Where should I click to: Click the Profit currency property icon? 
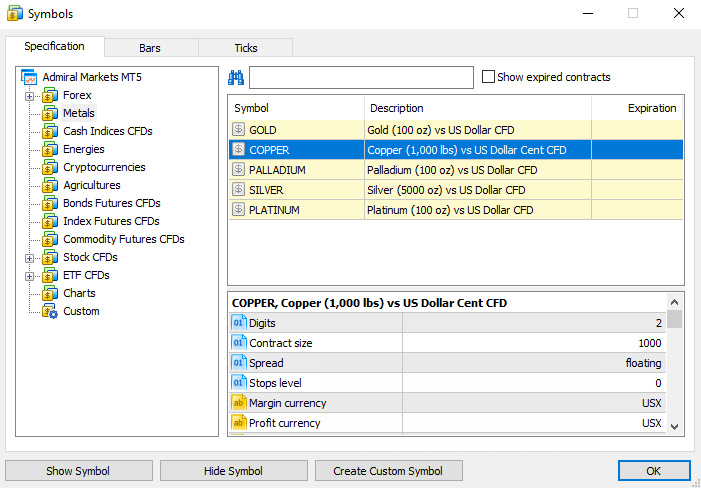(x=239, y=423)
